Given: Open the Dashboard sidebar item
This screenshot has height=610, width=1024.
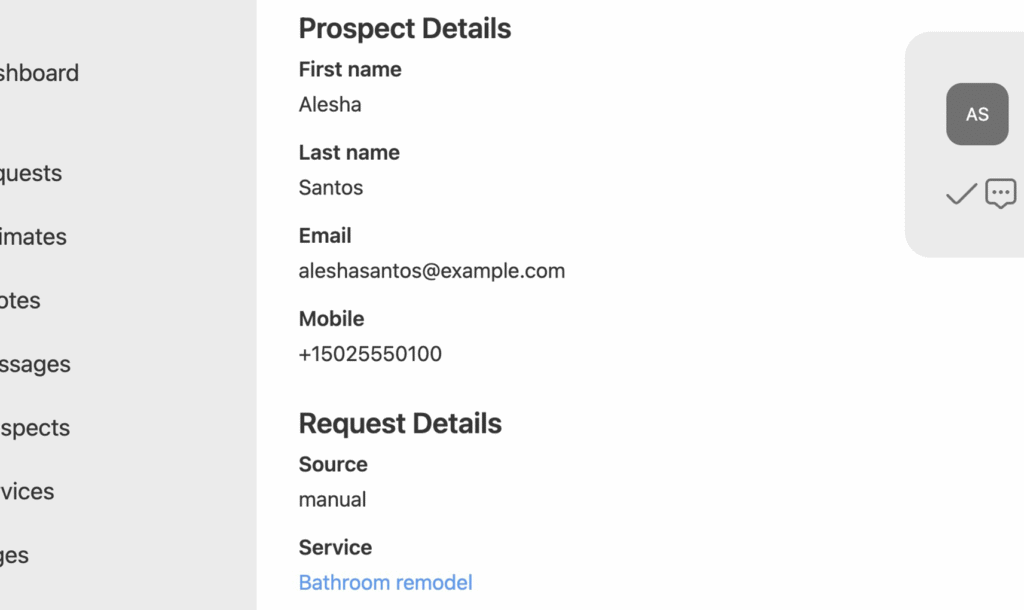Looking at the screenshot, I should 38,73.
